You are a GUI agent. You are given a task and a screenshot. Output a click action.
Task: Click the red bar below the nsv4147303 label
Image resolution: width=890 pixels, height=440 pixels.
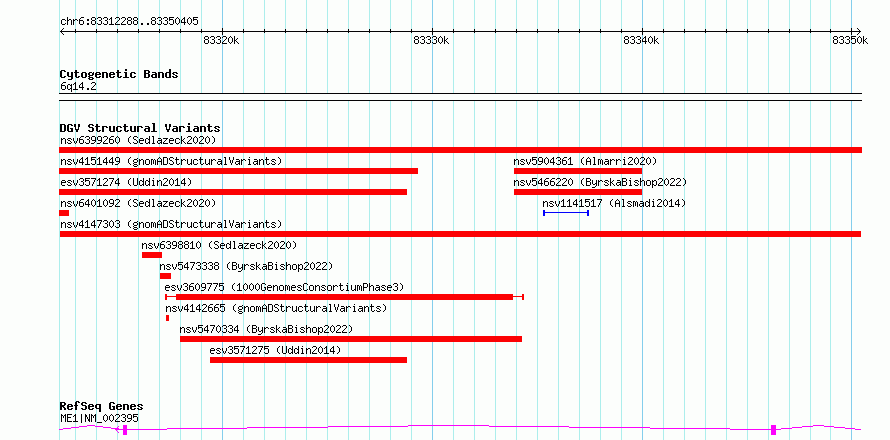(460, 234)
